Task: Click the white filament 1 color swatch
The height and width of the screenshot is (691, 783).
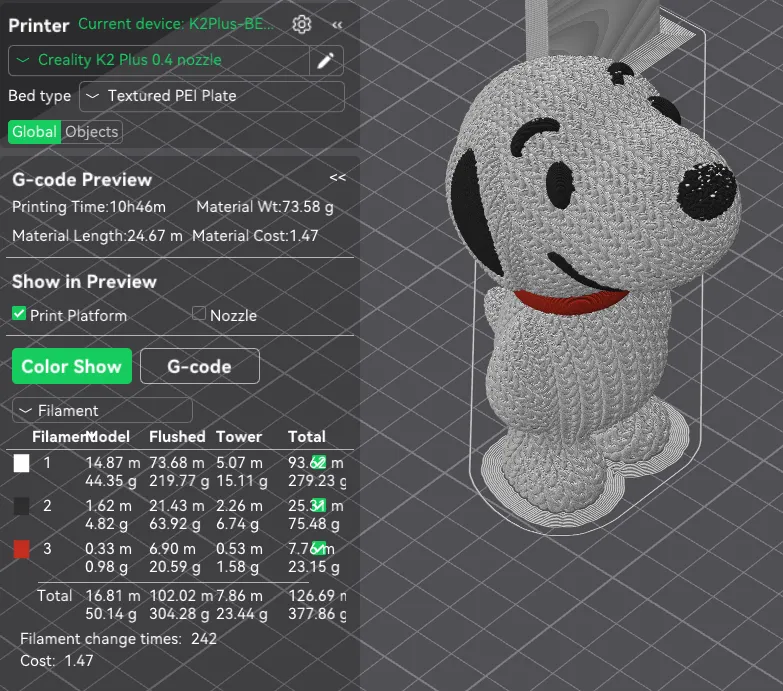Action: pos(21,464)
